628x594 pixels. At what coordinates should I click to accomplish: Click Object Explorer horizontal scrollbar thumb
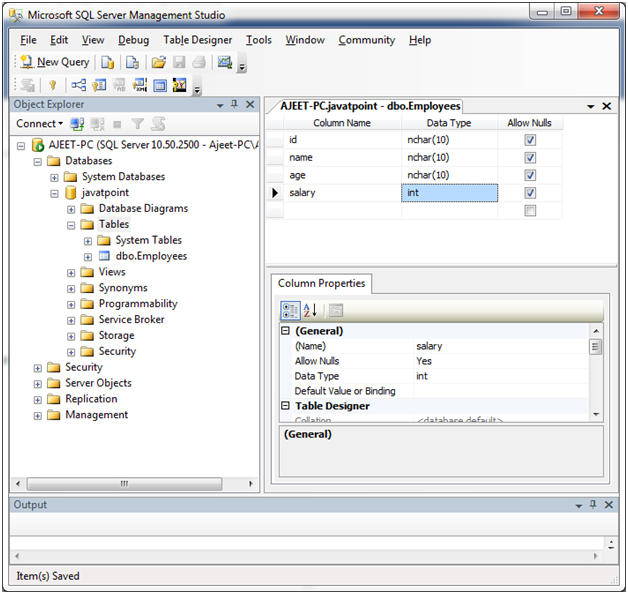(x=125, y=483)
